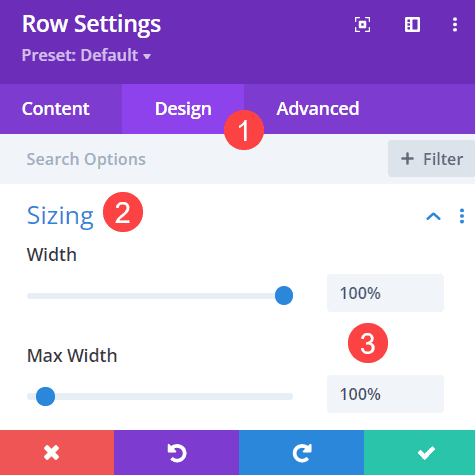Click the snap modal to sidebar icon

tap(412, 25)
